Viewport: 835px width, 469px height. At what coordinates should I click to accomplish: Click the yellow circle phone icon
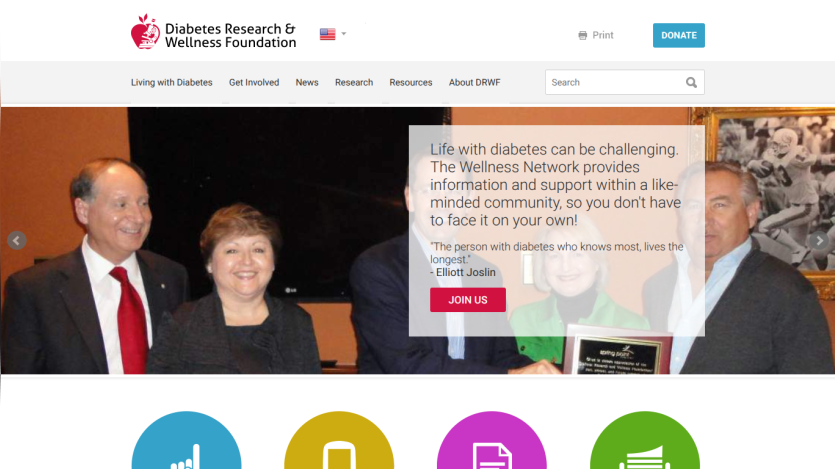[339, 440]
